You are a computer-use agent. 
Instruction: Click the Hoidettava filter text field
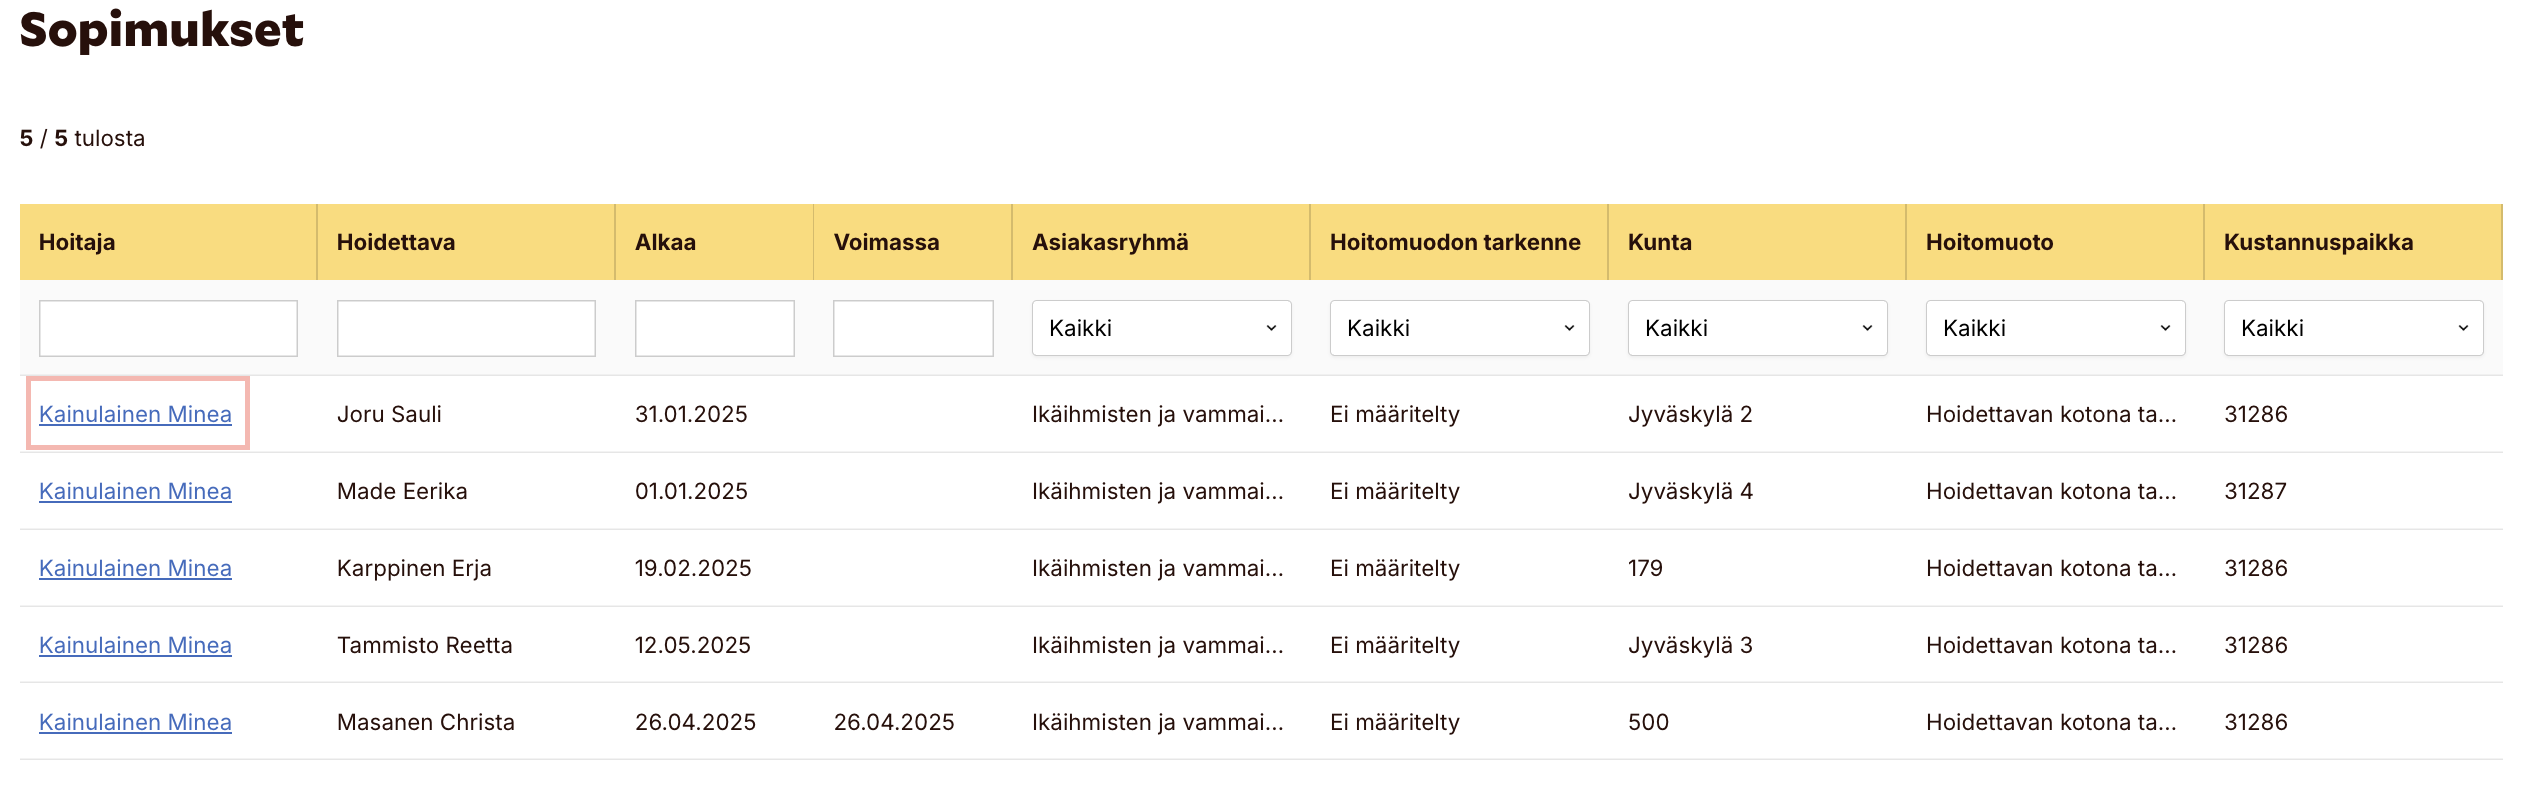coord(466,328)
